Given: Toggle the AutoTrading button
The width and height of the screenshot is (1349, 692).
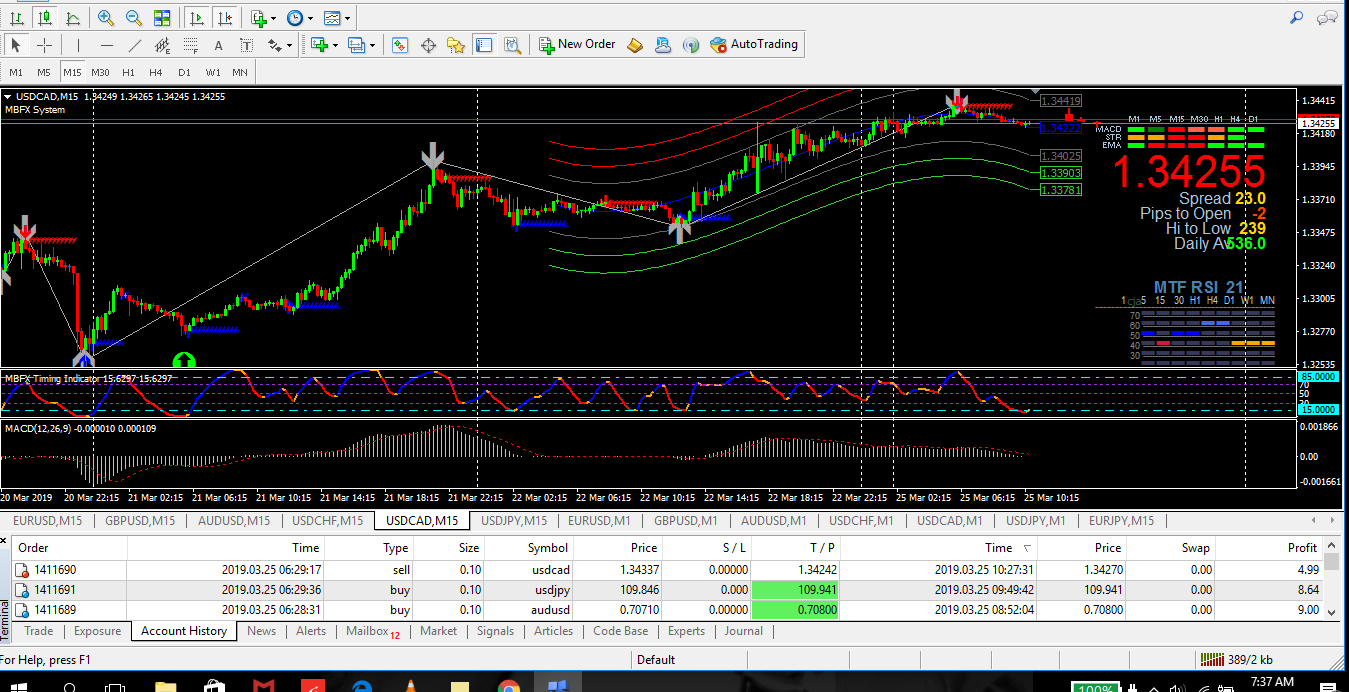Looking at the screenshot, I should click(754, 44).
